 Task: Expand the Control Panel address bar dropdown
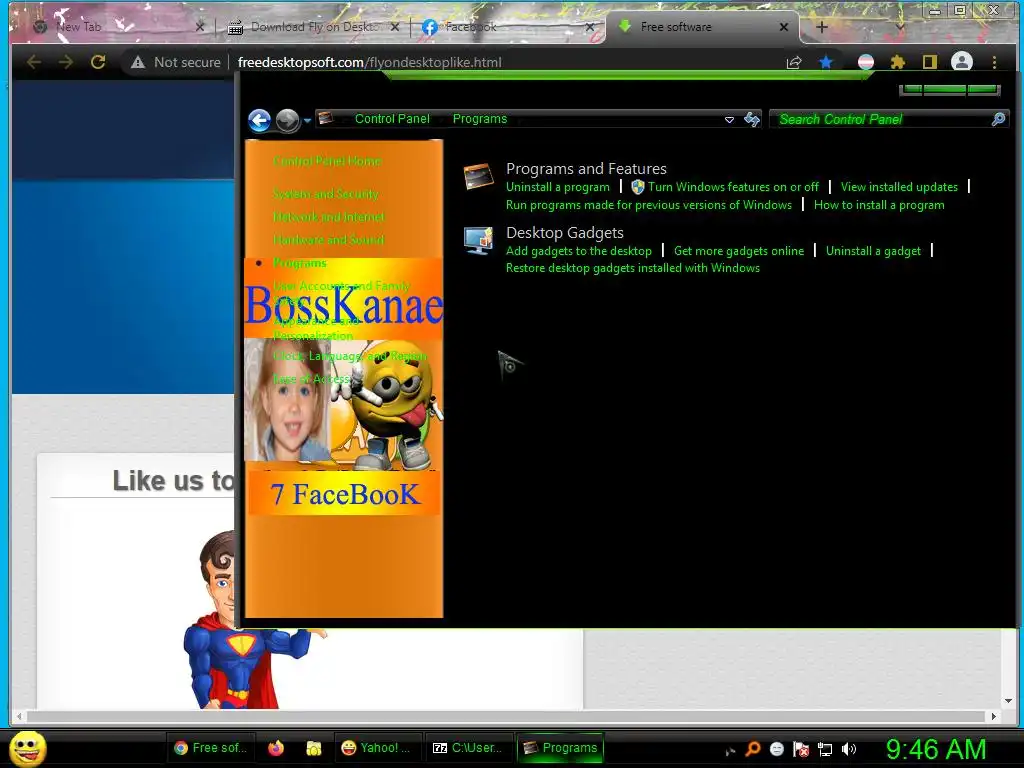[729, 120]
